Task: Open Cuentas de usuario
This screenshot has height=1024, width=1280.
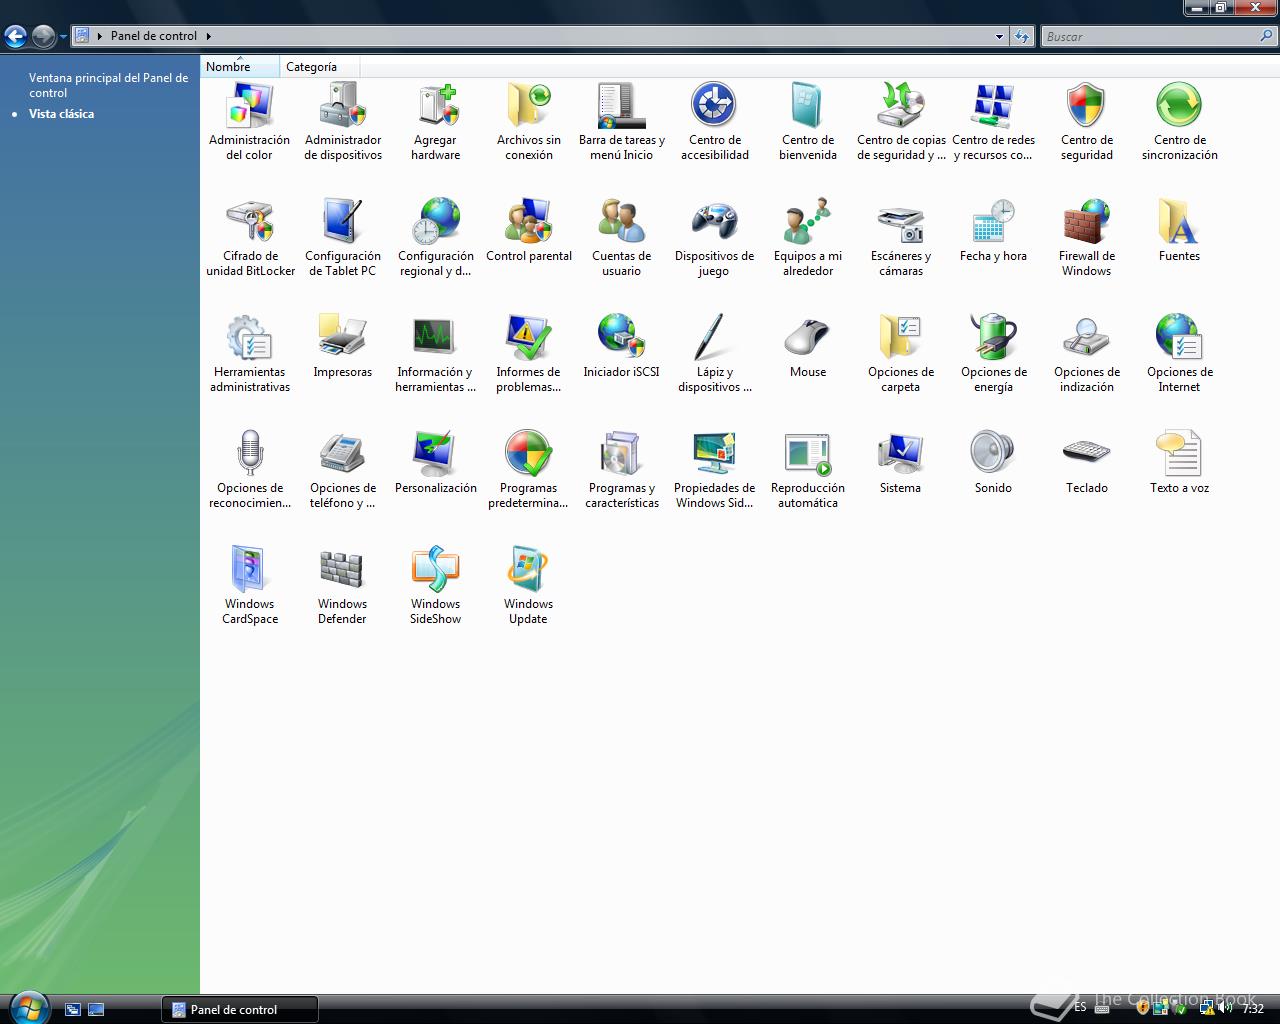Action: coord(621,238)
